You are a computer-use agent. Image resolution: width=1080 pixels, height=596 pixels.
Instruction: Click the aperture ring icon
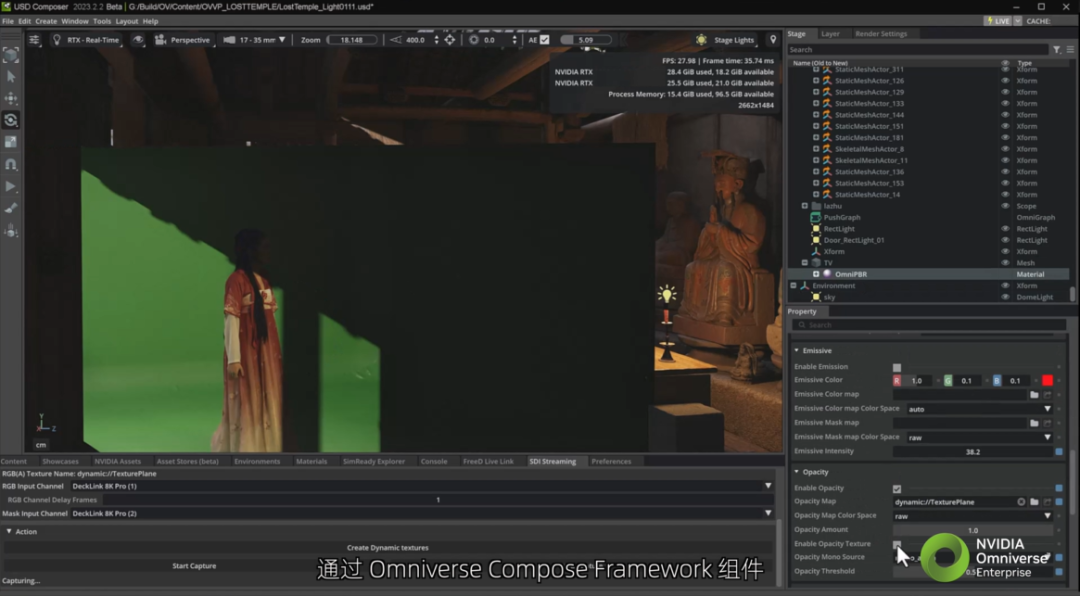click(474, 40)
